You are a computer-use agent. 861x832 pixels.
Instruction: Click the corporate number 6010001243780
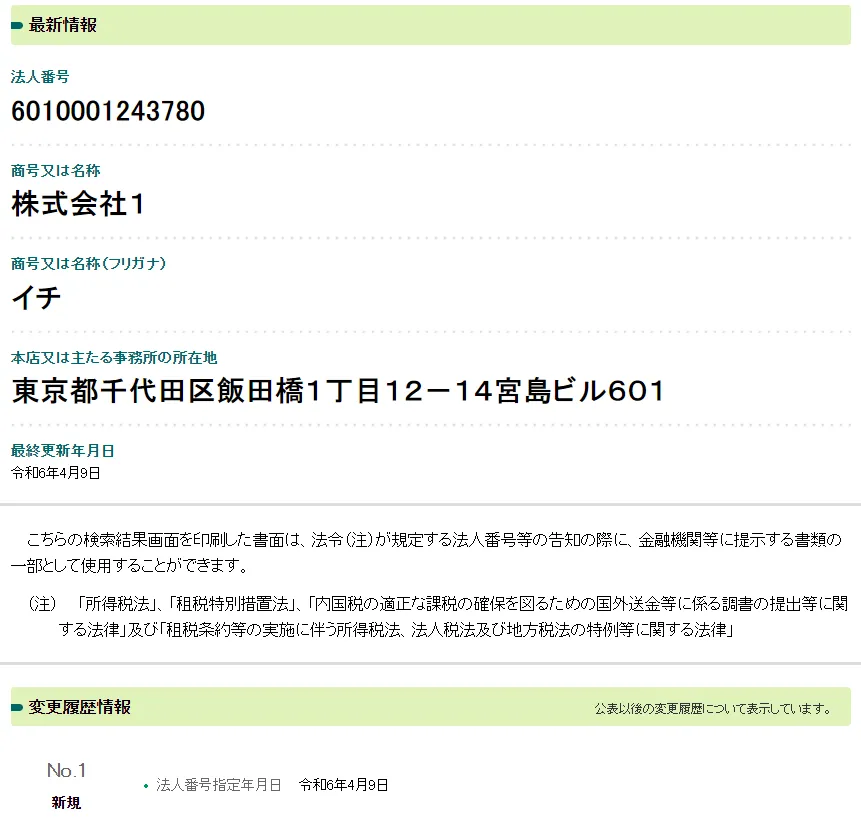tap(108, 111)
